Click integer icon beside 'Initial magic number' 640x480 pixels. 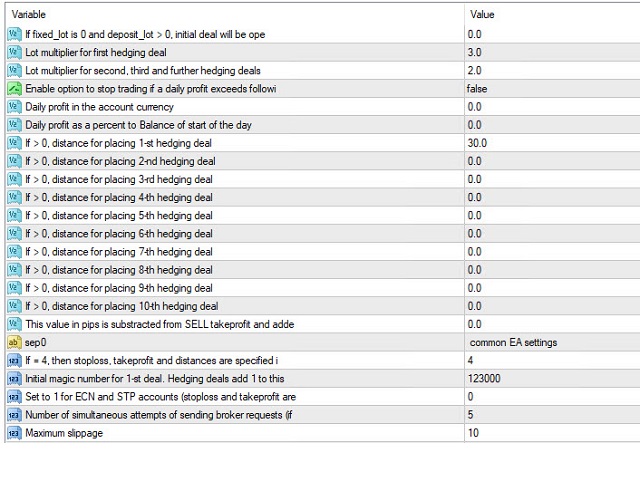[14, 379]
